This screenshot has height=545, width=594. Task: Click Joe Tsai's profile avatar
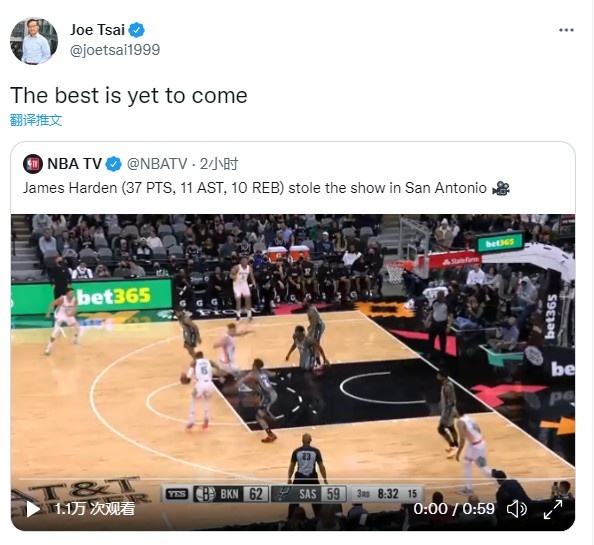pos(34,41)
